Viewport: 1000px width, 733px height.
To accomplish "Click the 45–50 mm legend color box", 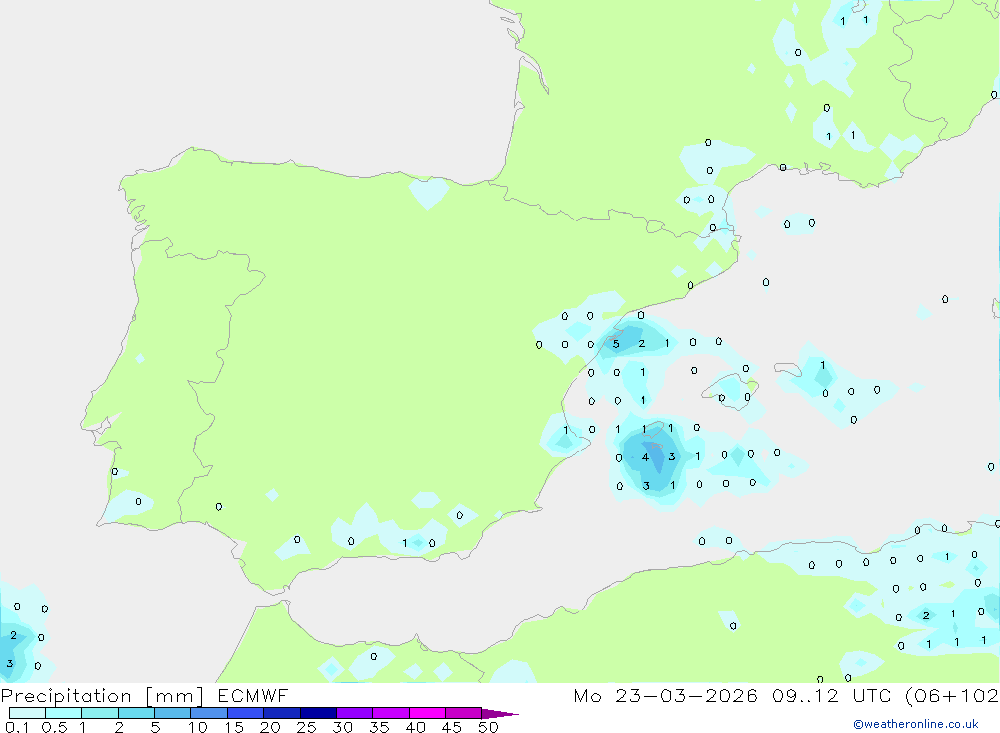I will tap(463, 713).
